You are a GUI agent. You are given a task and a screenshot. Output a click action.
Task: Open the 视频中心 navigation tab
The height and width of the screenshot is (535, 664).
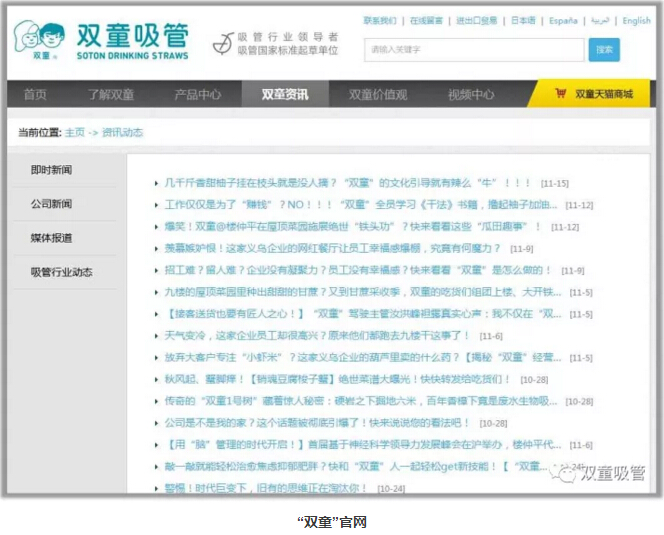click(x=470, y=95)
